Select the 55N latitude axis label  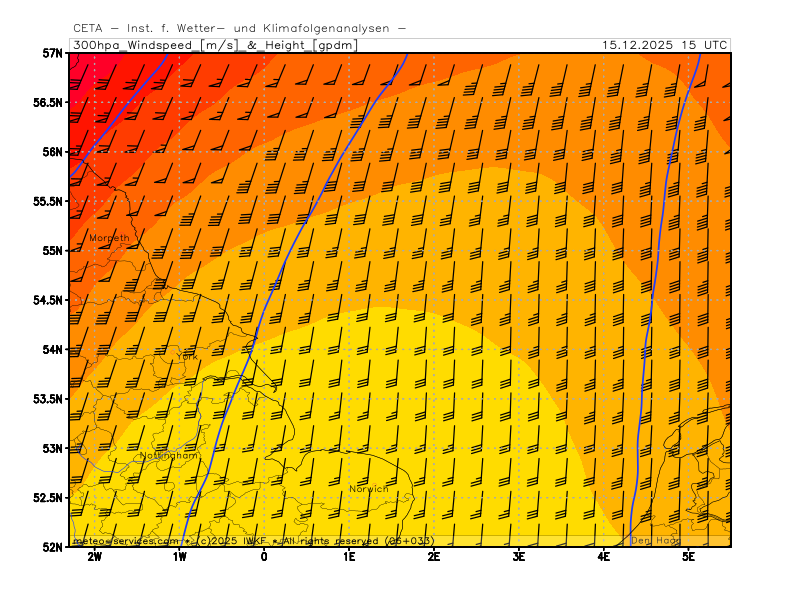(52, 250)
